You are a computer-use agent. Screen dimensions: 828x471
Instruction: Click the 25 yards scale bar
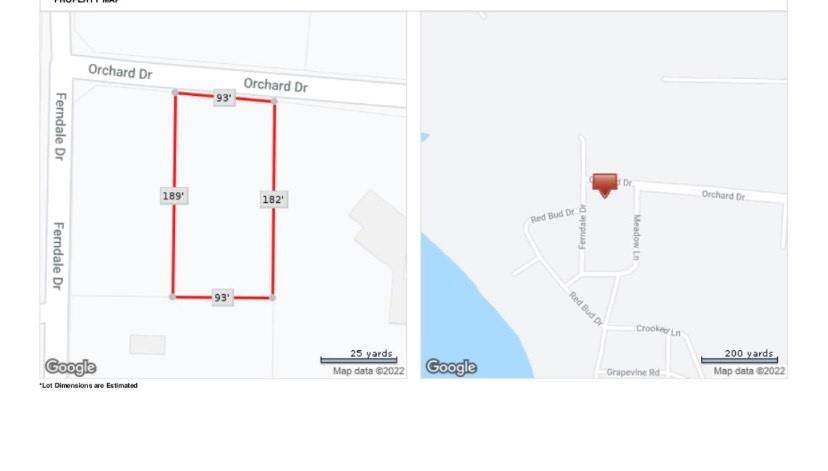coord(359,357)
